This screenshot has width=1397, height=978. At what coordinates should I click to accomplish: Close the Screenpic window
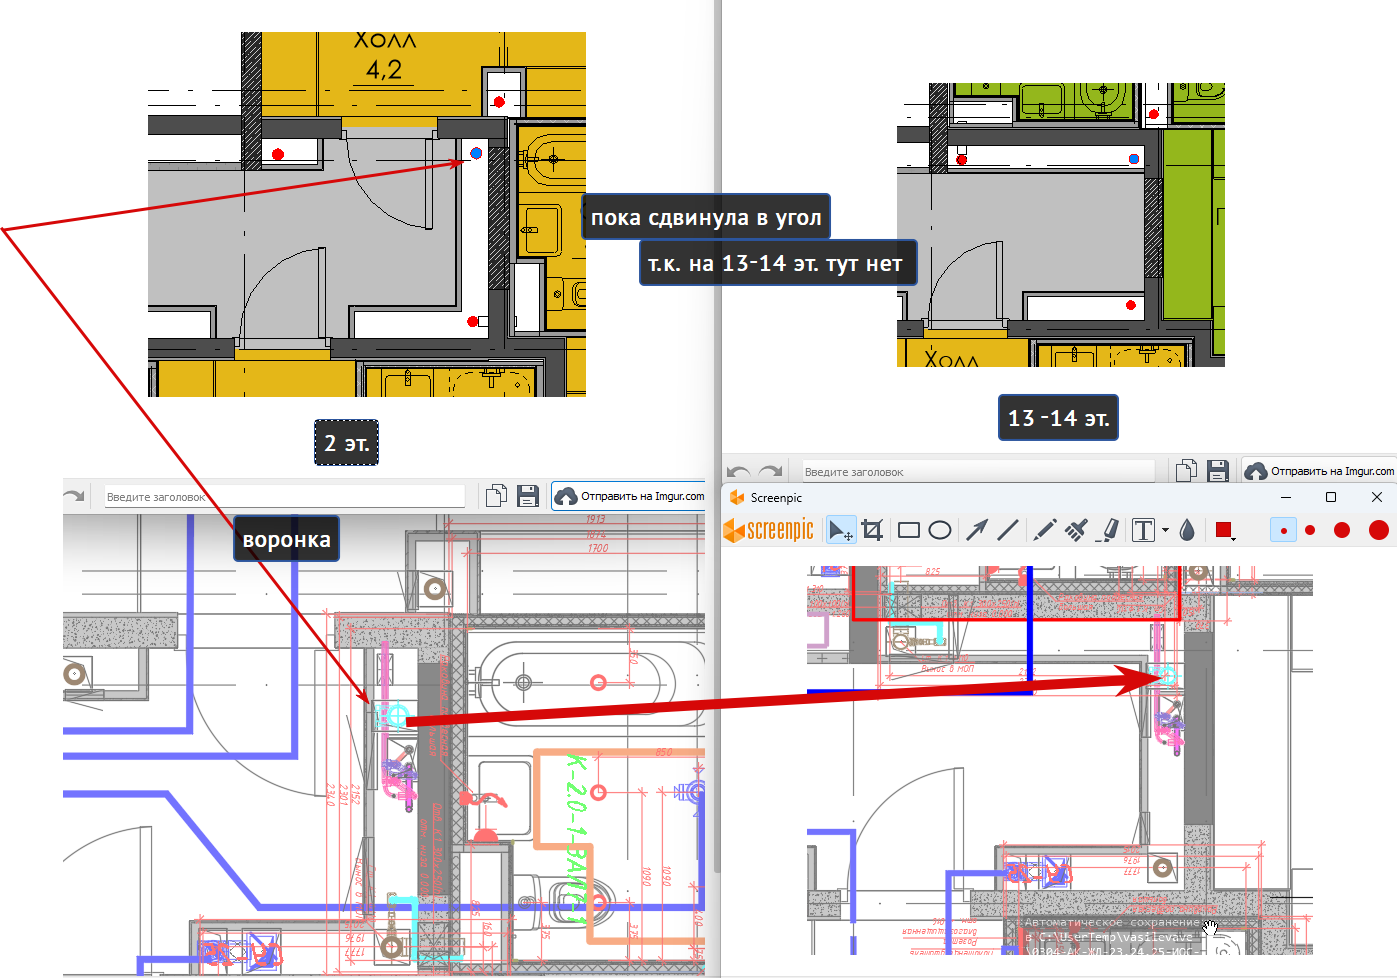tap(1377, 497)
